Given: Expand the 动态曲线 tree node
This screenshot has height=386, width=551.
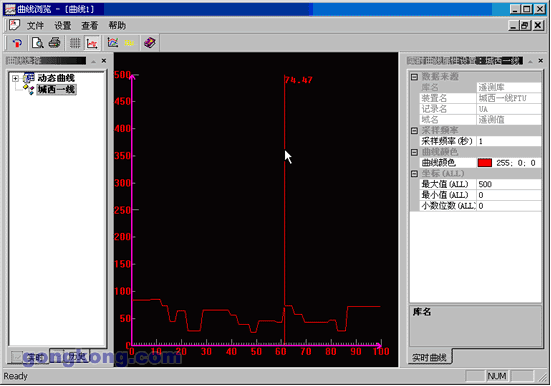Looking at the screenshot, I should click(15, 78).
